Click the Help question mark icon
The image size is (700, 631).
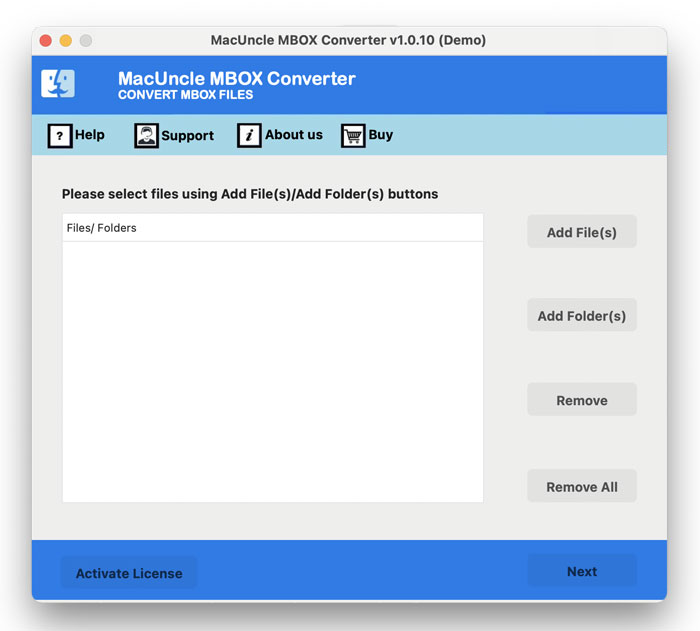(x=60, y=135)
